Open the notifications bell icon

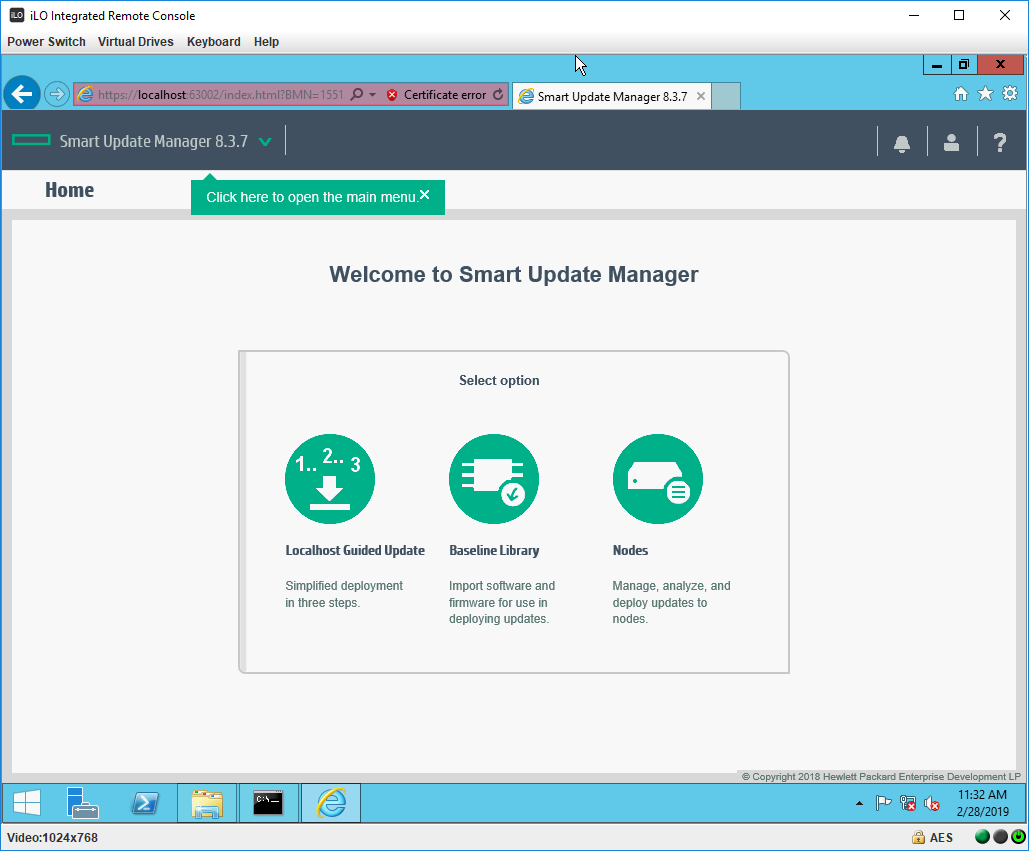[902, 142]
